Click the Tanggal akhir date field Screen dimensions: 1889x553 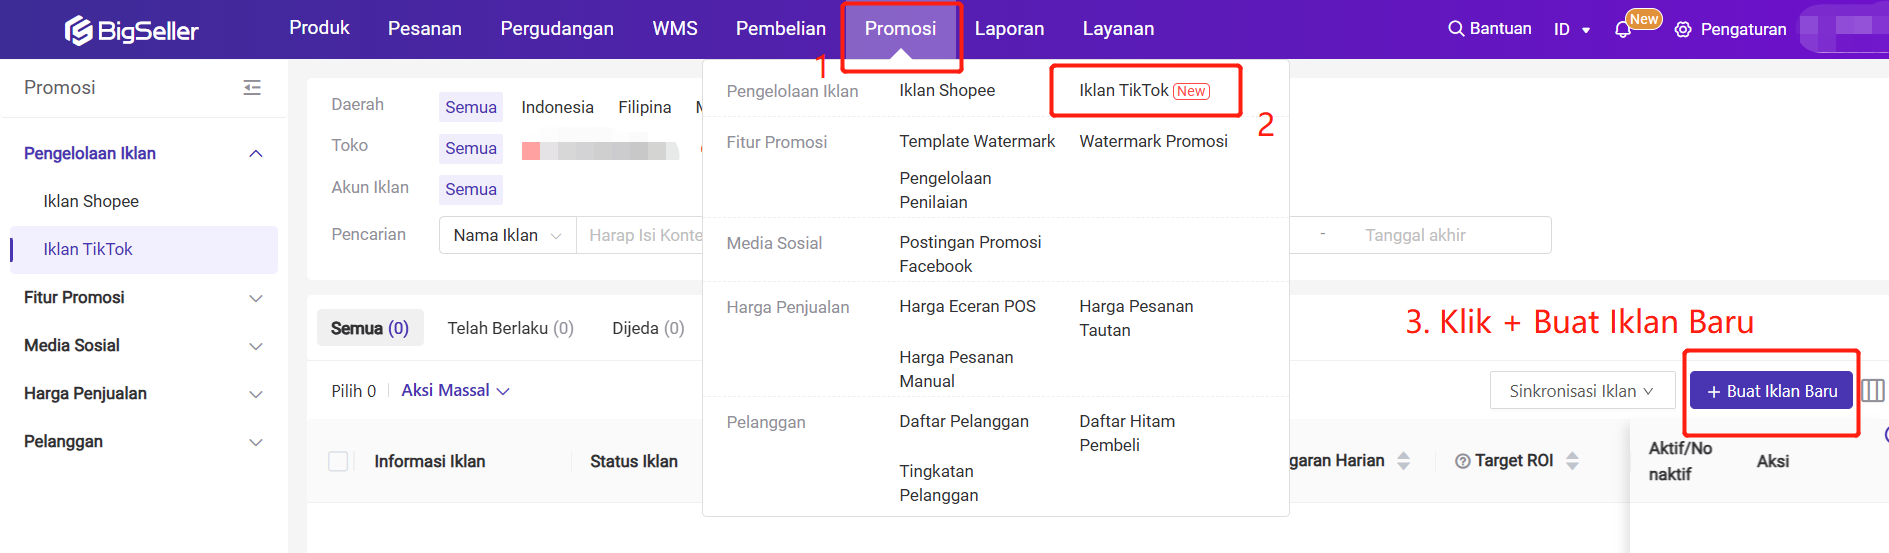pyautogui.click(x=1415, y=235)
